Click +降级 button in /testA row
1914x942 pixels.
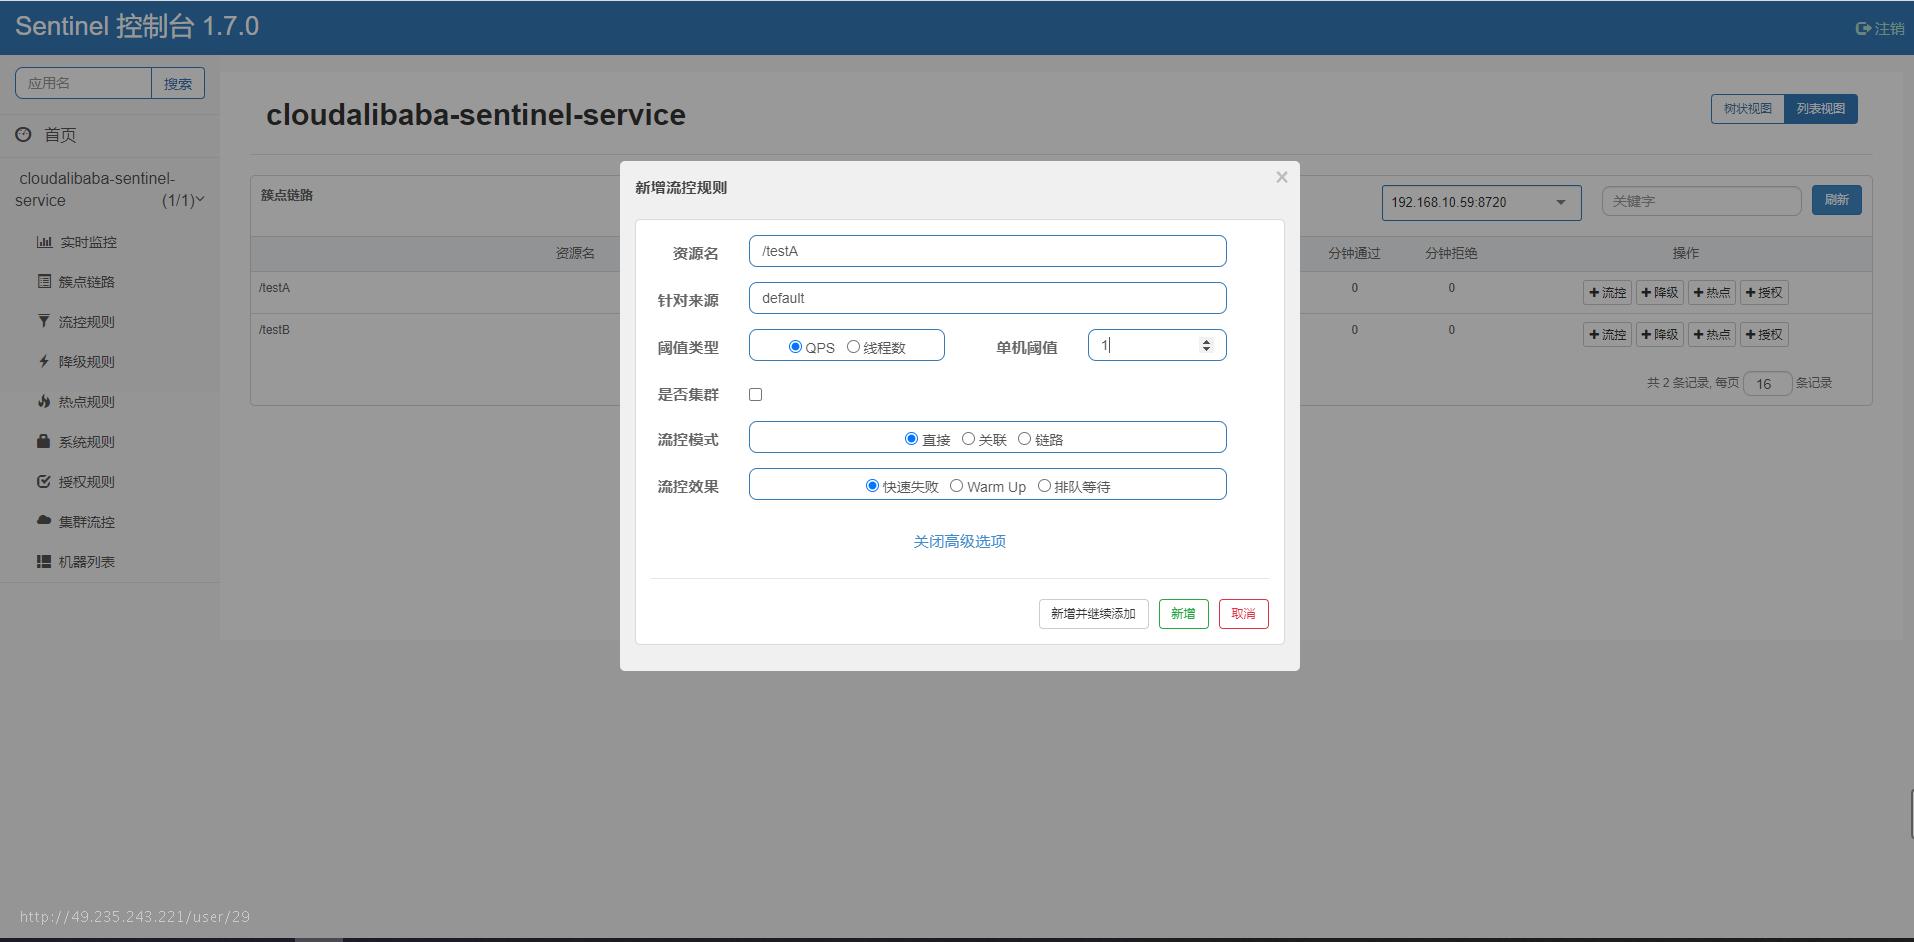point(1660,293)
